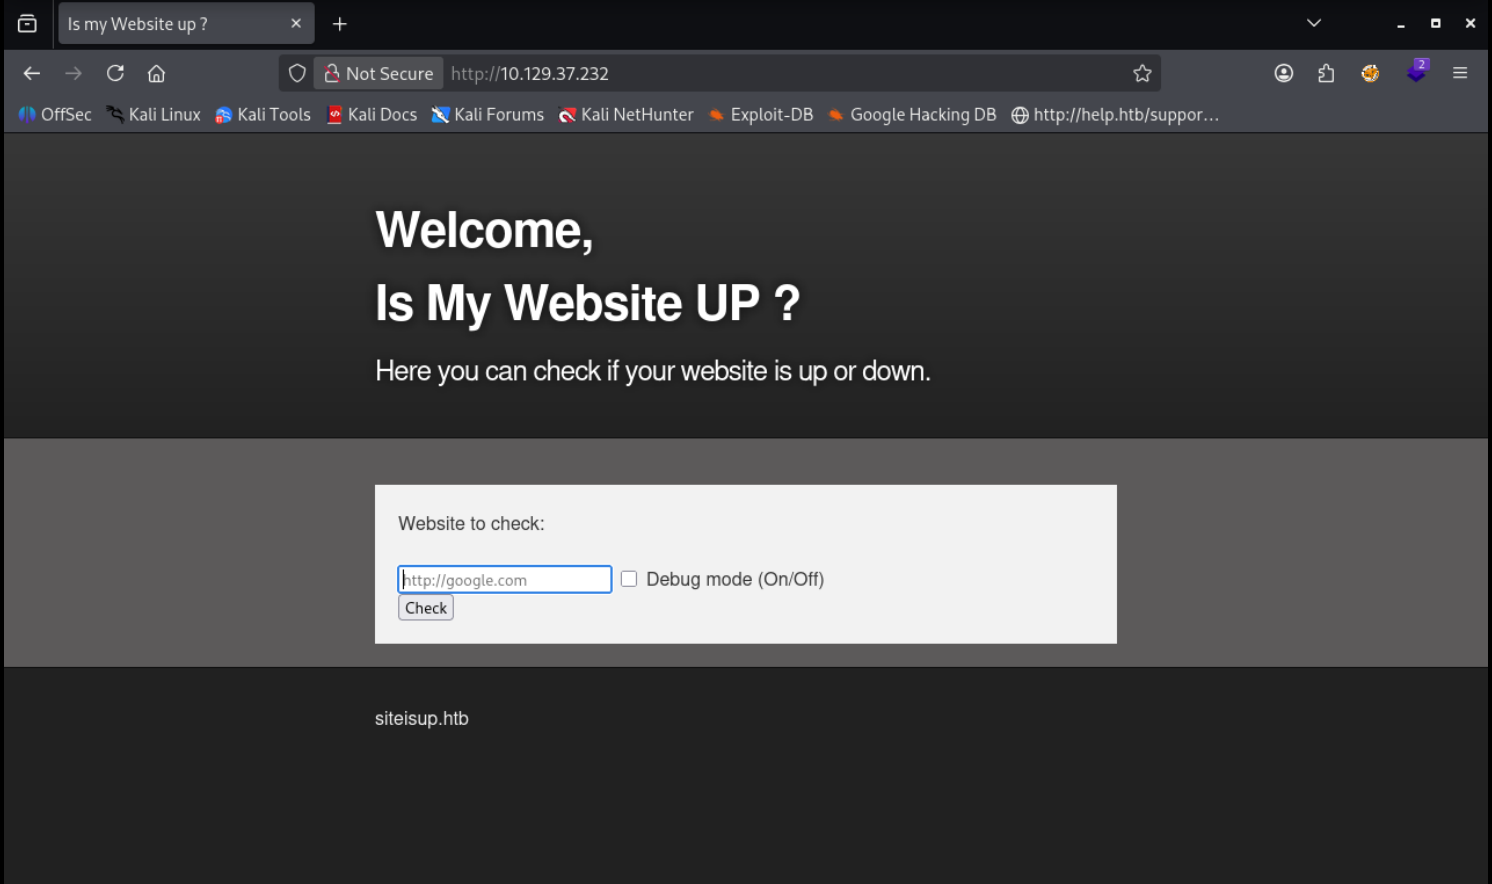The height and width of the screenshot is (884, 1492).
Task: Open the purple extension with badge 2
Action: pos(1416,72)
